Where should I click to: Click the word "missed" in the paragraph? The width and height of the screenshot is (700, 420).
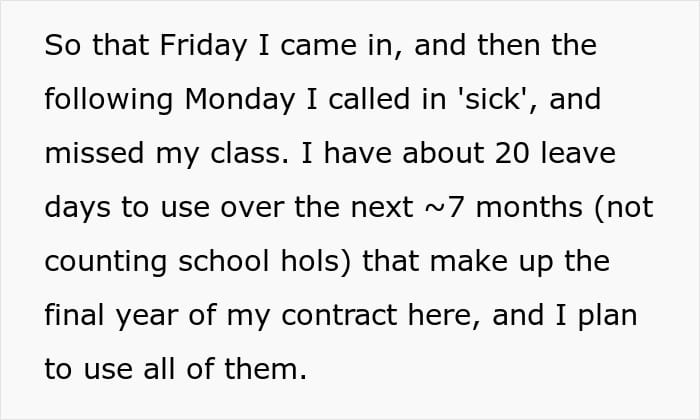pos(94,153)
